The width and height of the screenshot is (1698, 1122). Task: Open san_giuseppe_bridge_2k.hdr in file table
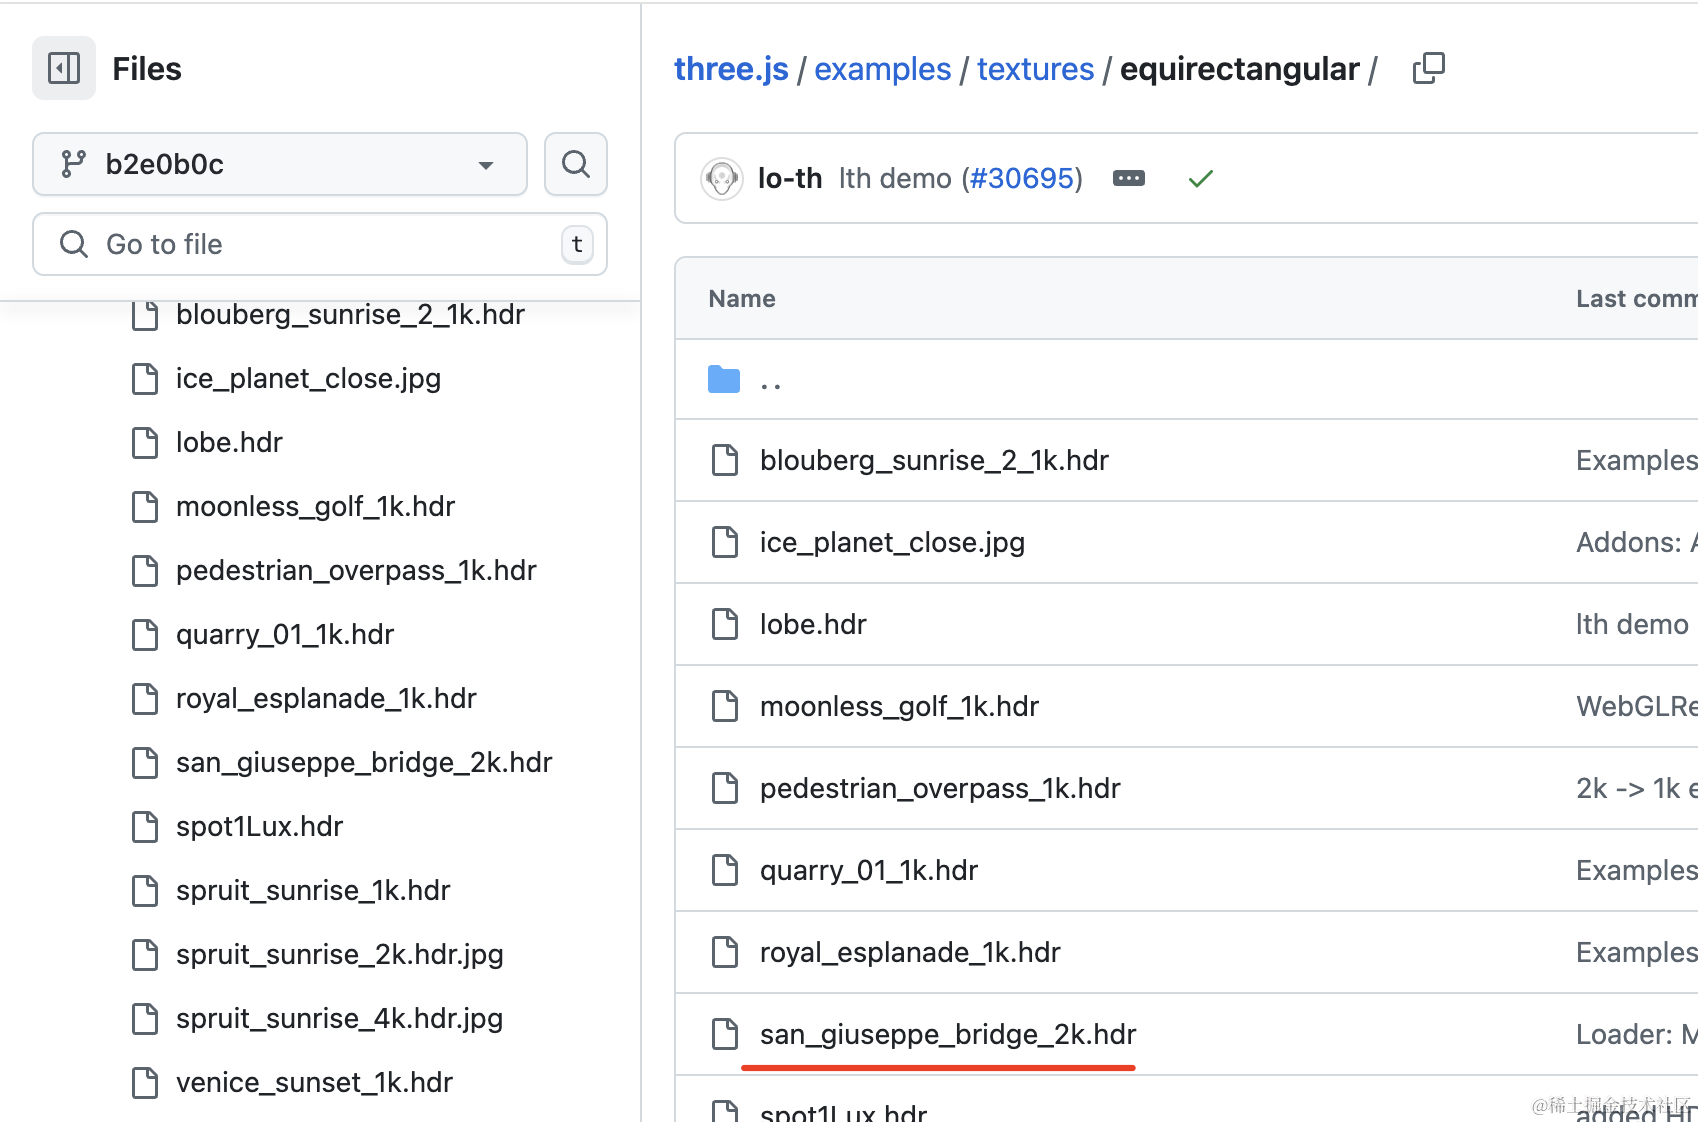click(x=948, y=1034)
